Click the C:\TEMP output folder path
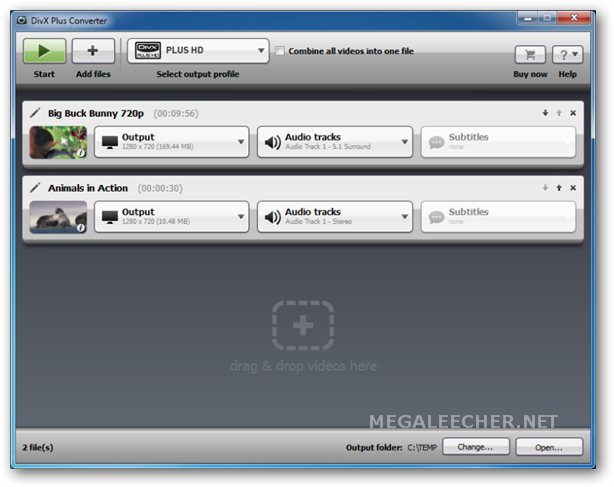The width and height of the screenshot is (614, 487). [x=422, y=447]
